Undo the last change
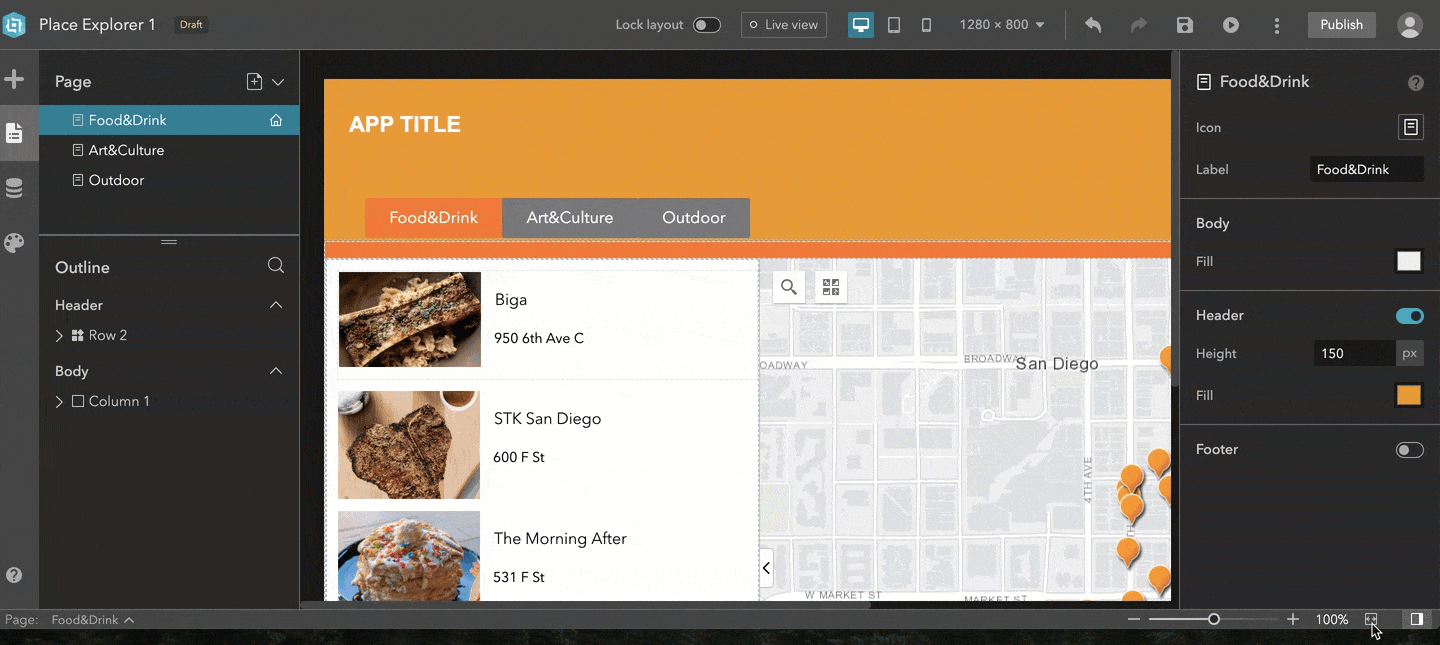This screenshot has height=645, width=1440. (1093, 25)
